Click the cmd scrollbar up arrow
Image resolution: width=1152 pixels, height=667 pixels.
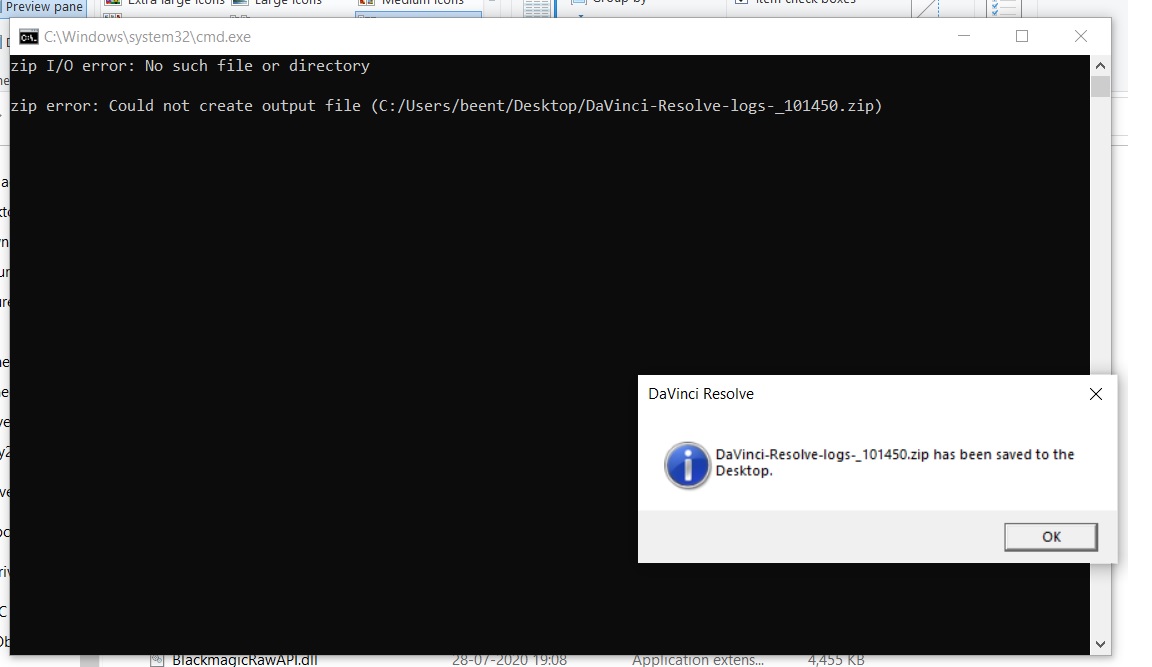[x=1100, y=65]
